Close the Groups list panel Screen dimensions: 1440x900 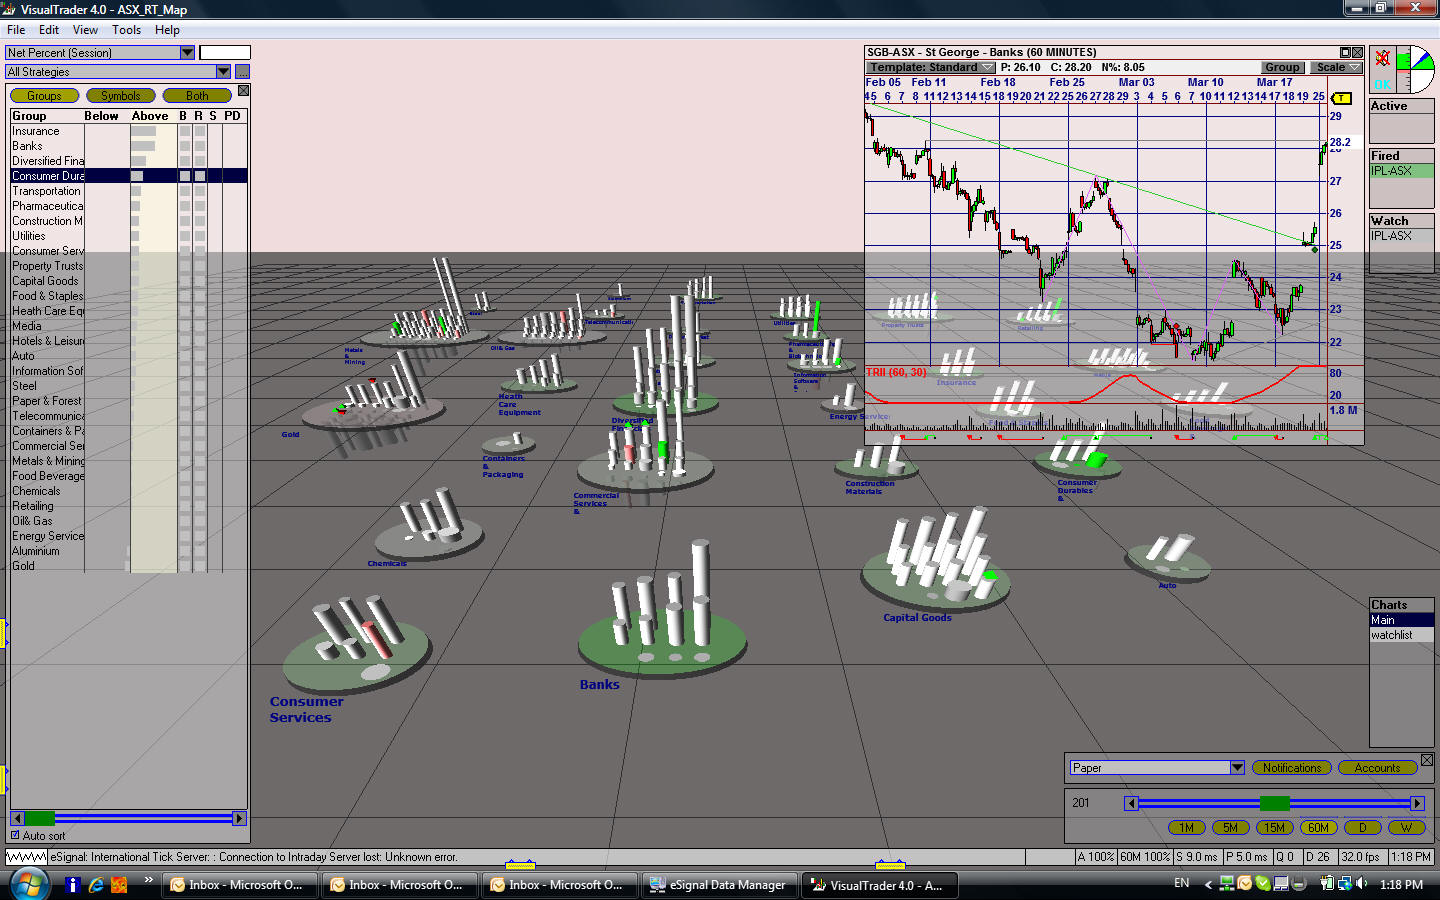(x=243, y=91)
